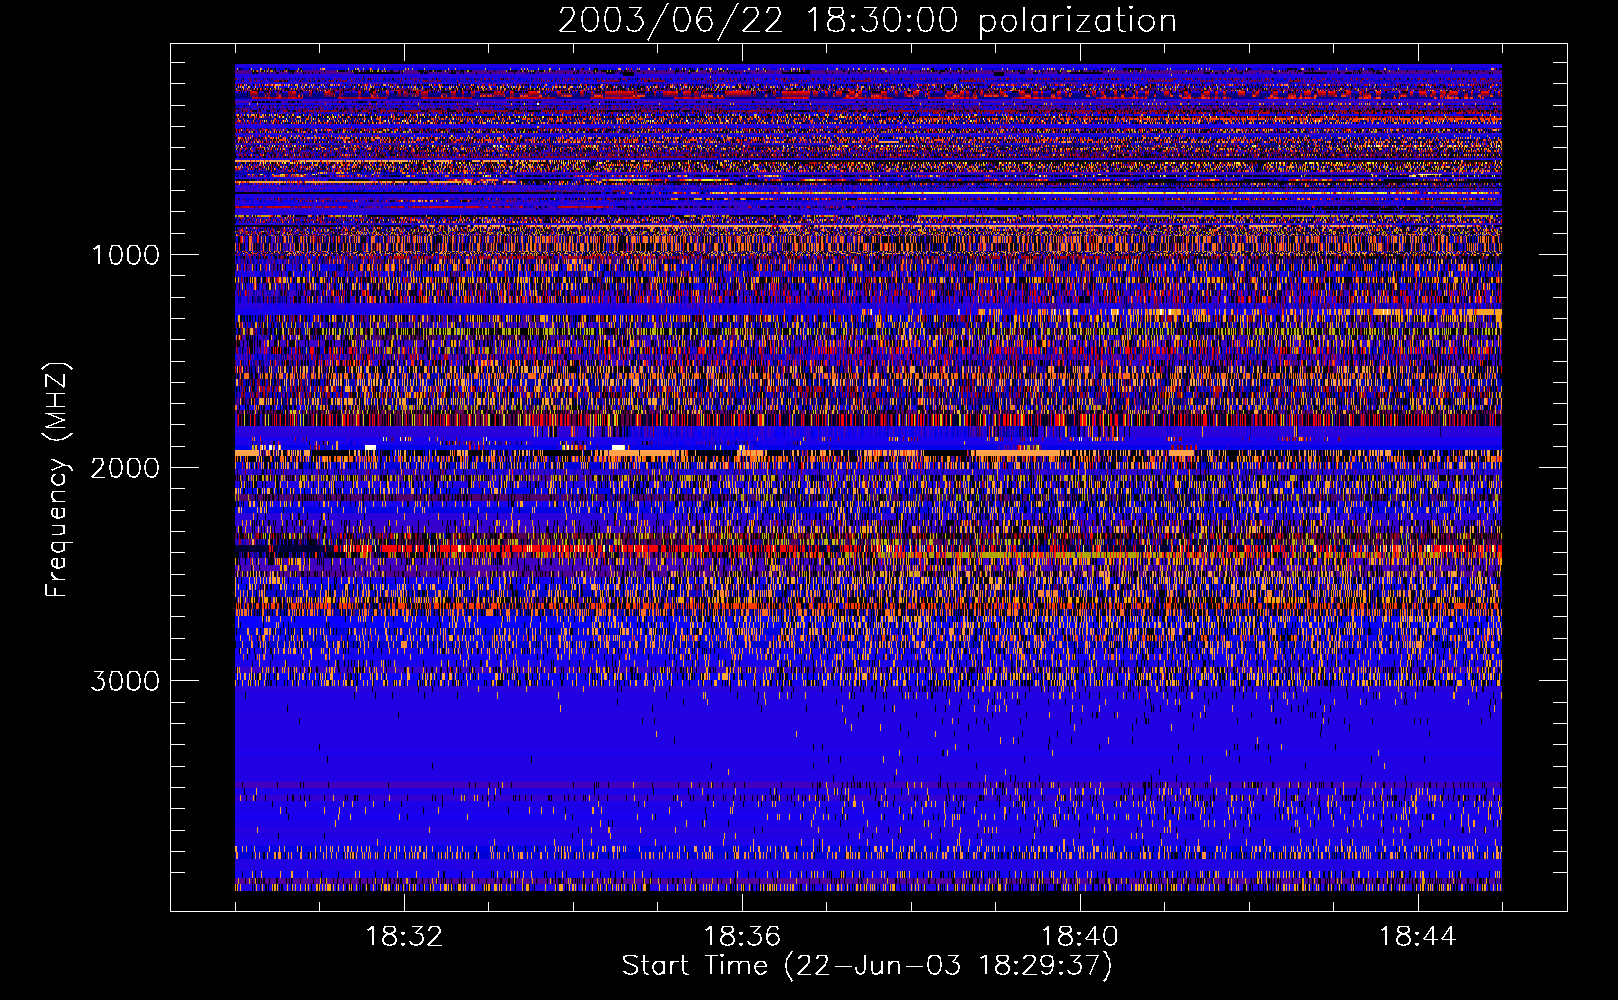The width and height of the screenshot is (1618, 1000).
Task: Select the 3000 frequency axis label
Action: point(125,681)
